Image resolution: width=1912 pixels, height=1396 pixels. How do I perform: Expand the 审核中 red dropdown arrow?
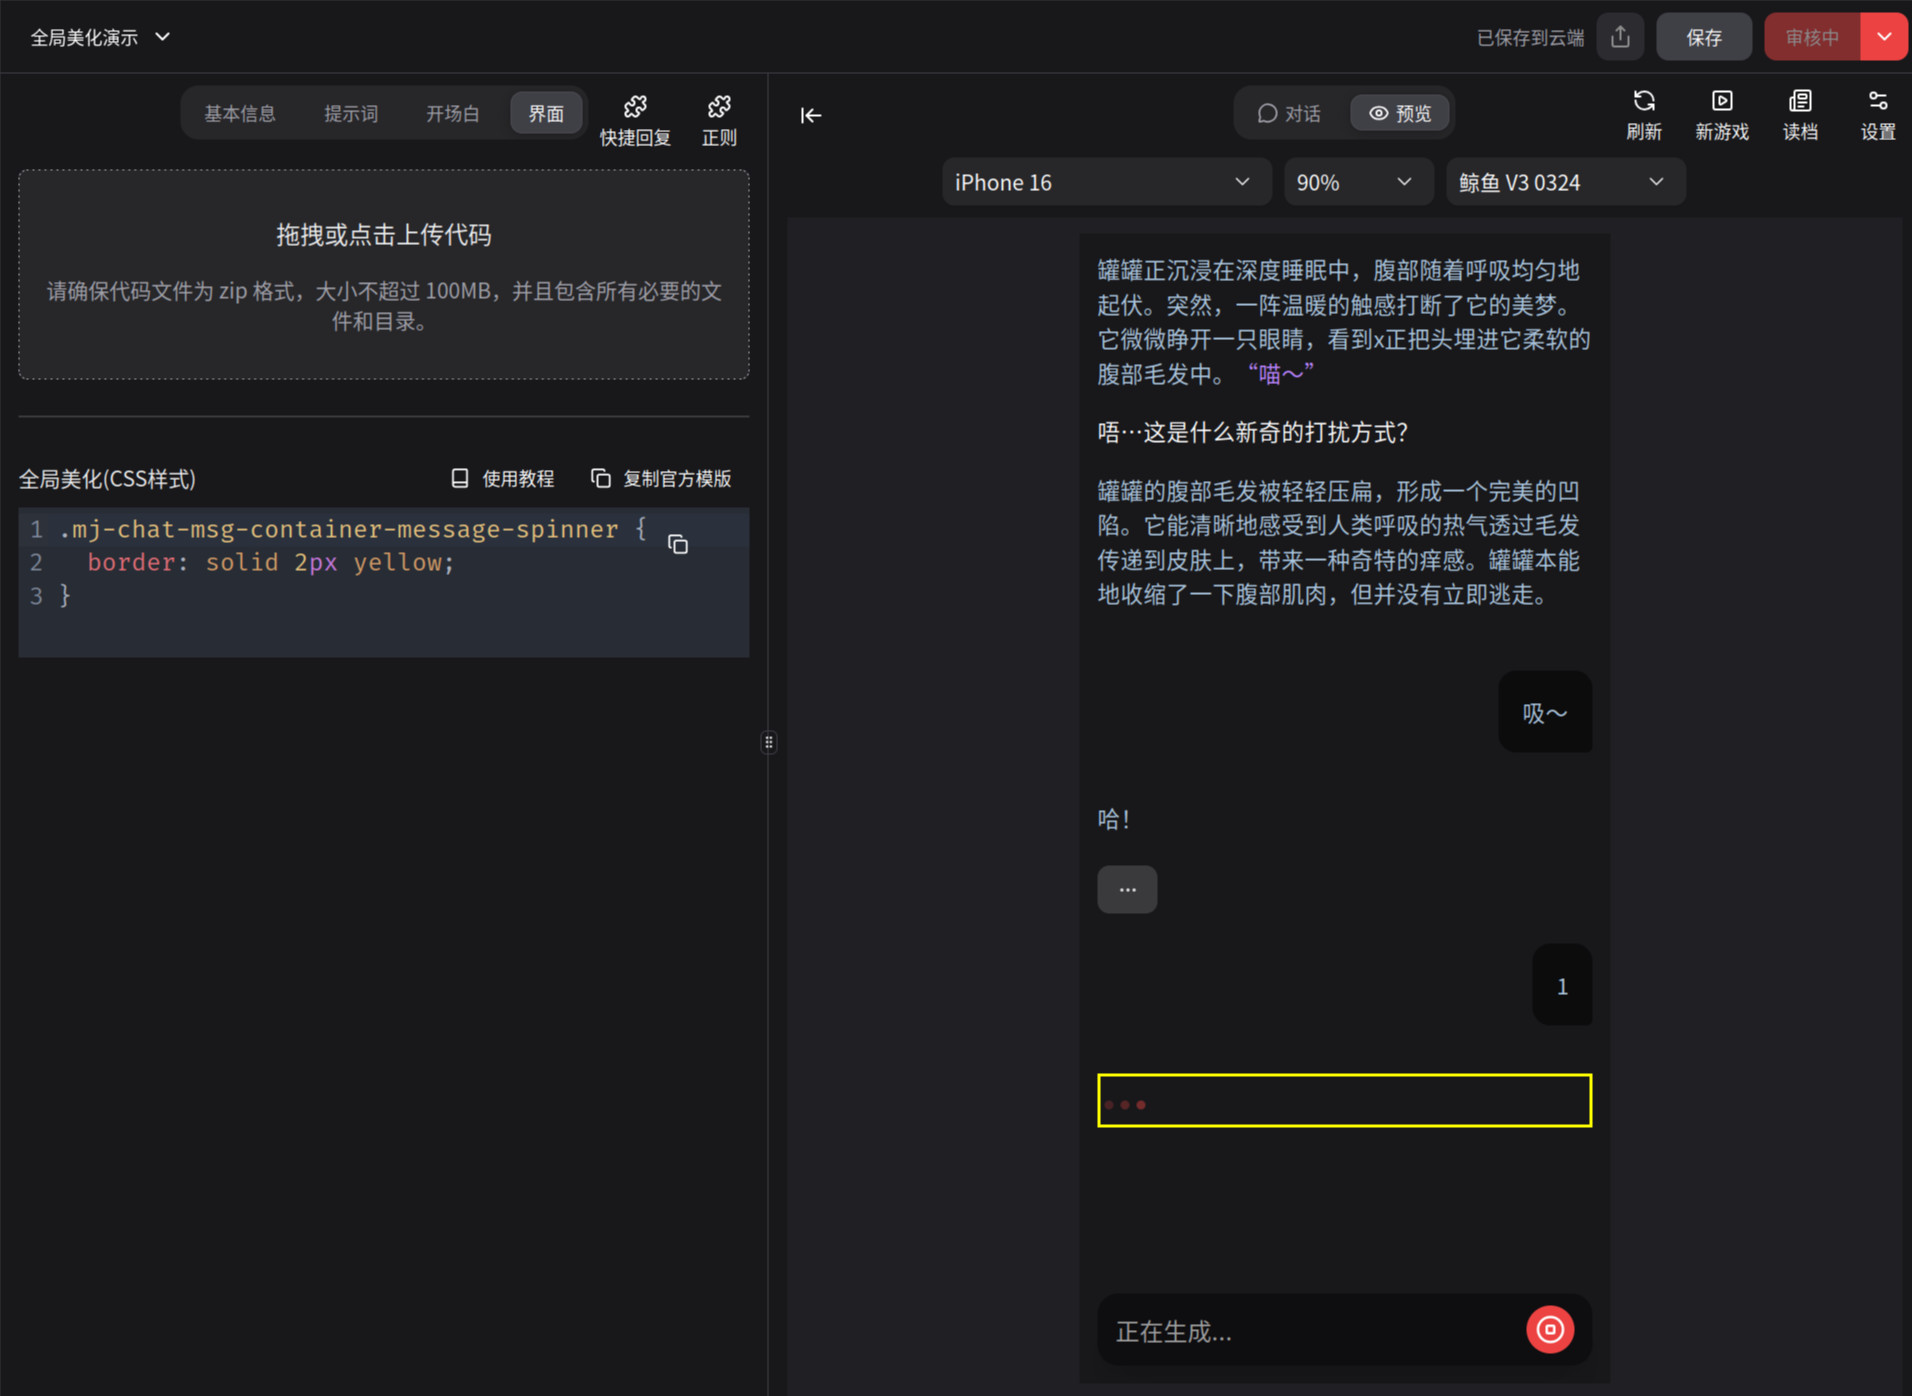click(x=1884, y=37)
